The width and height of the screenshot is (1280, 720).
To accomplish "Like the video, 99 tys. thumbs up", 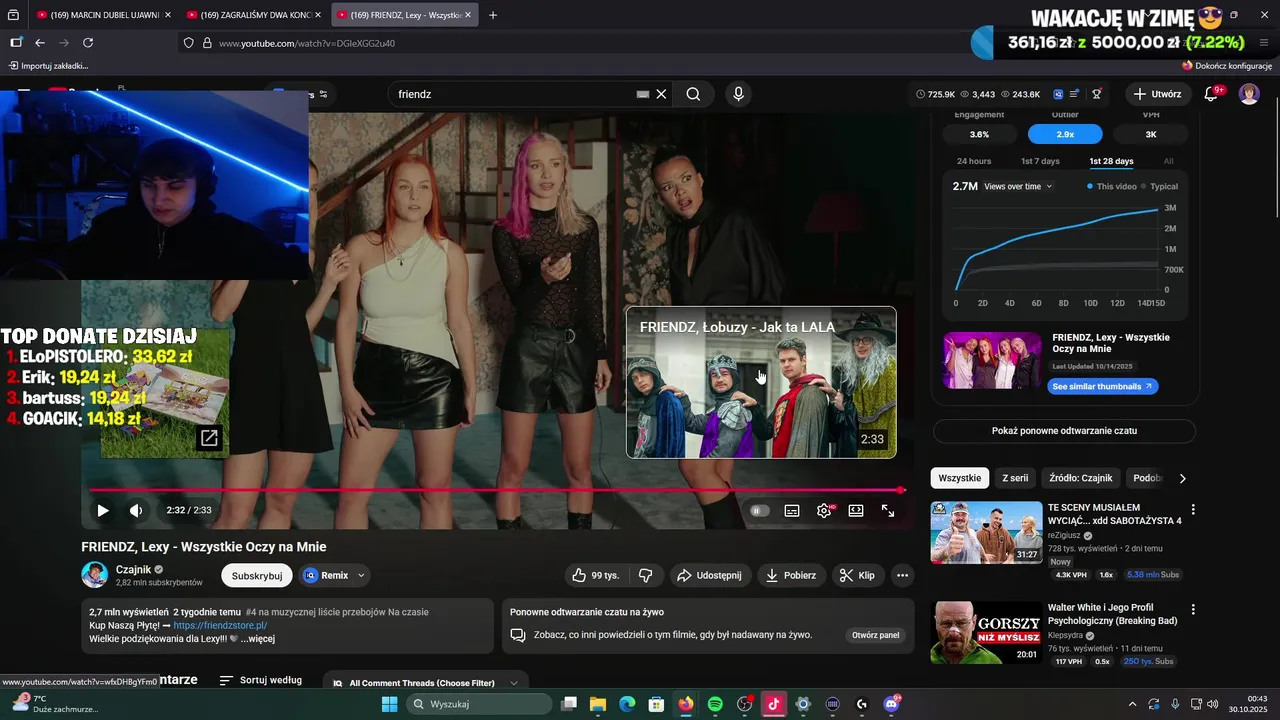I will (x=595, y=575).
